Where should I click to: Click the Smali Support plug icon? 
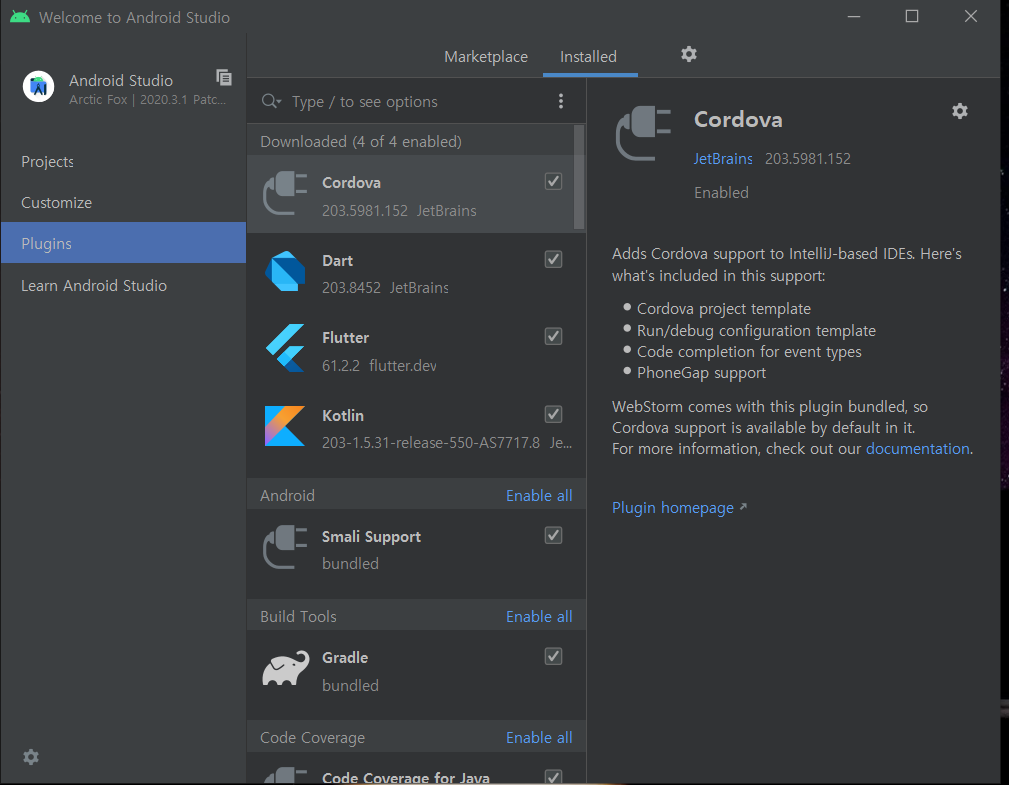(284, 547)
